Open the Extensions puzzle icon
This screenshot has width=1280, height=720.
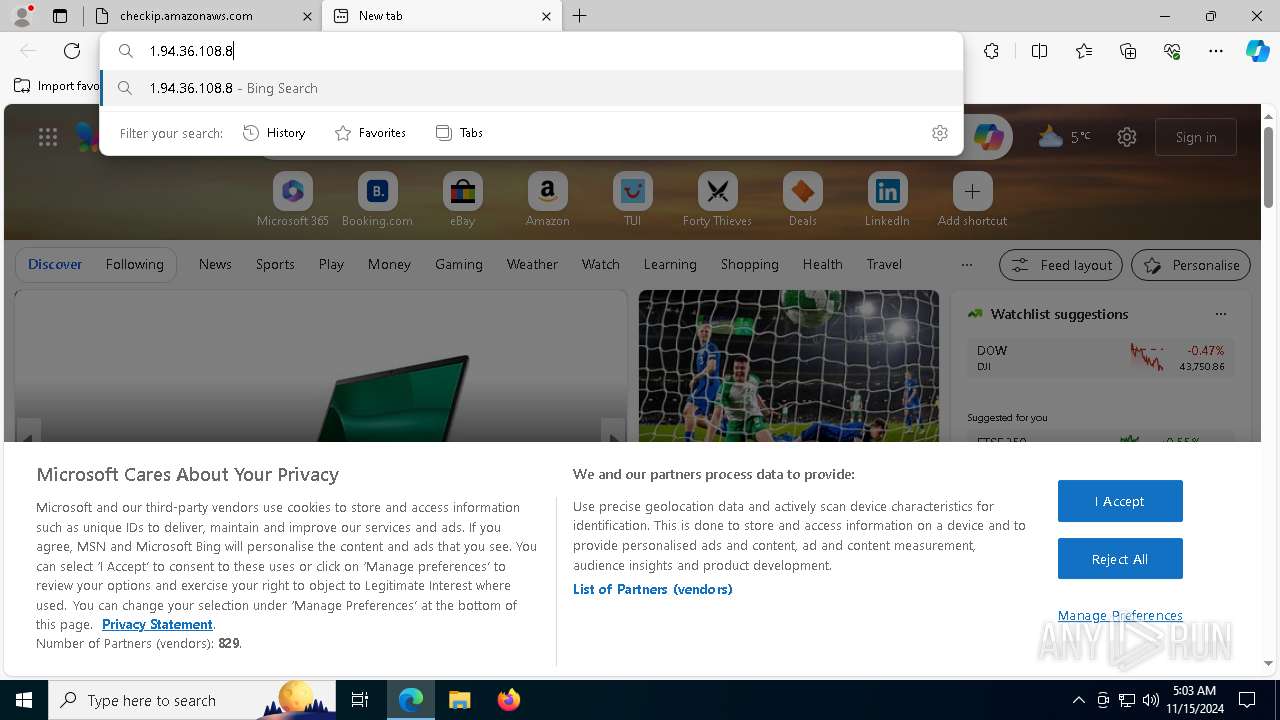pyautogui.click(x=991, y=51)
